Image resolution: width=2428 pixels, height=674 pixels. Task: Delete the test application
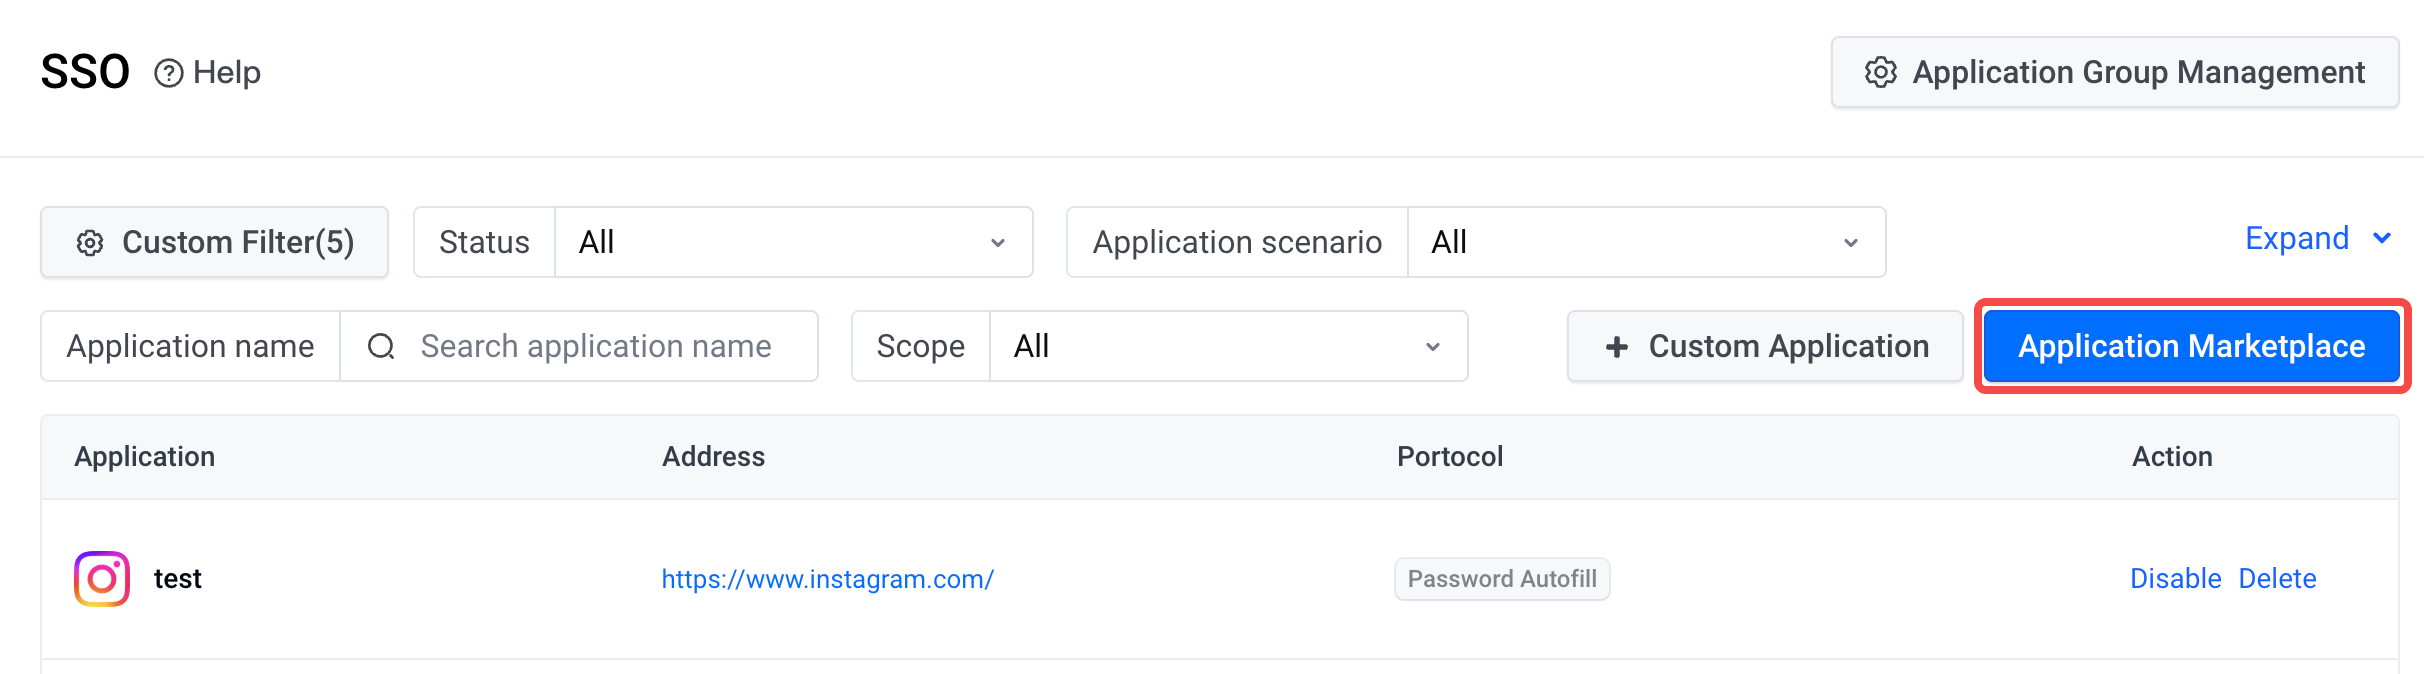pos(2277,579)
